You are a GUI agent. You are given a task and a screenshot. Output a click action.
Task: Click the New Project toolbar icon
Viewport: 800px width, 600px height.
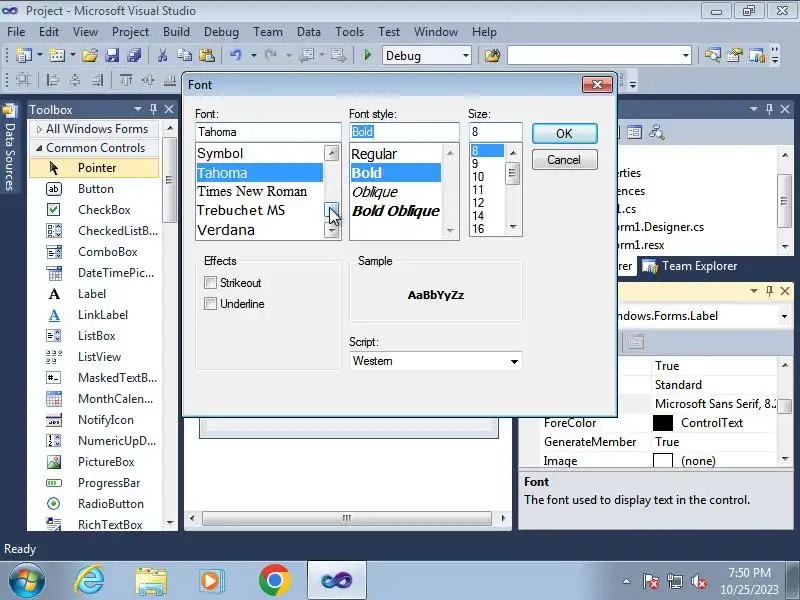[x=24, y=55]
